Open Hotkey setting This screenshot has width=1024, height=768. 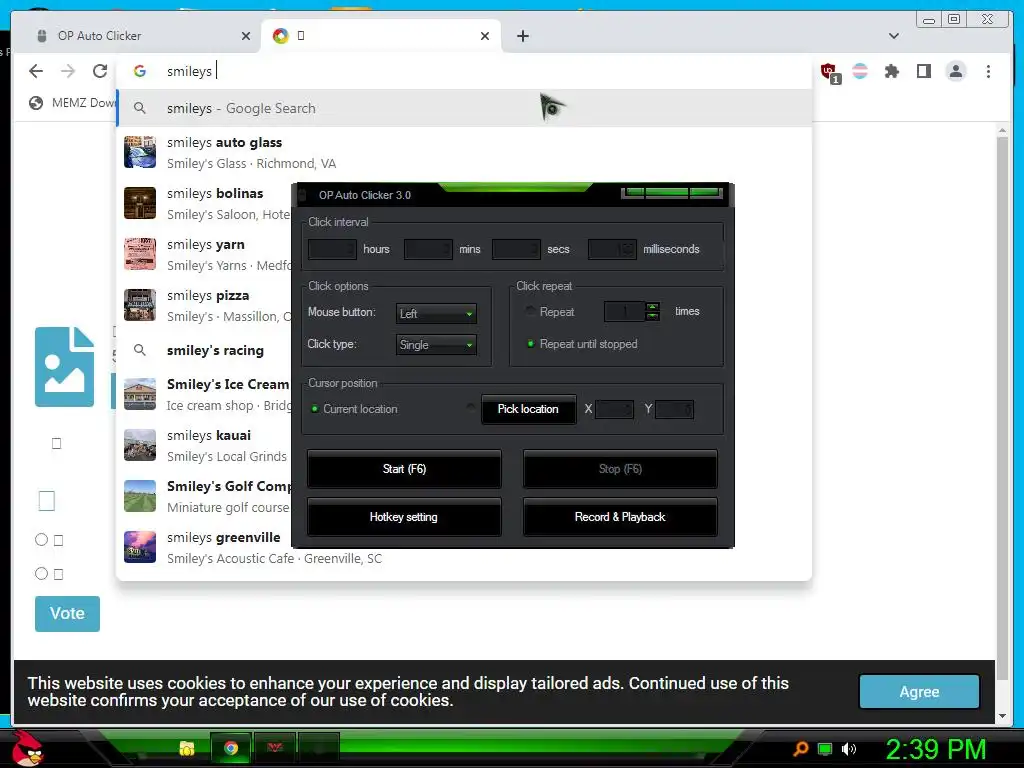click(x=404, y=517)
